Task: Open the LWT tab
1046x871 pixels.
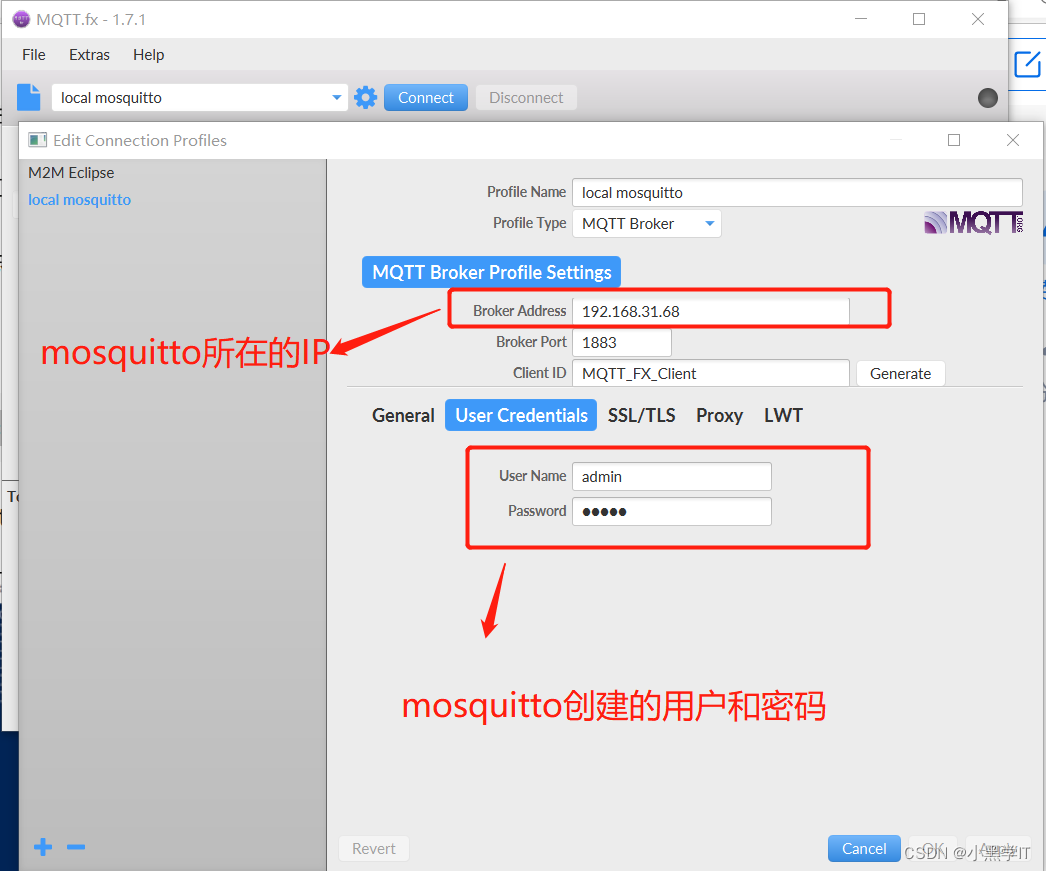Action: [x=783, y=415]
